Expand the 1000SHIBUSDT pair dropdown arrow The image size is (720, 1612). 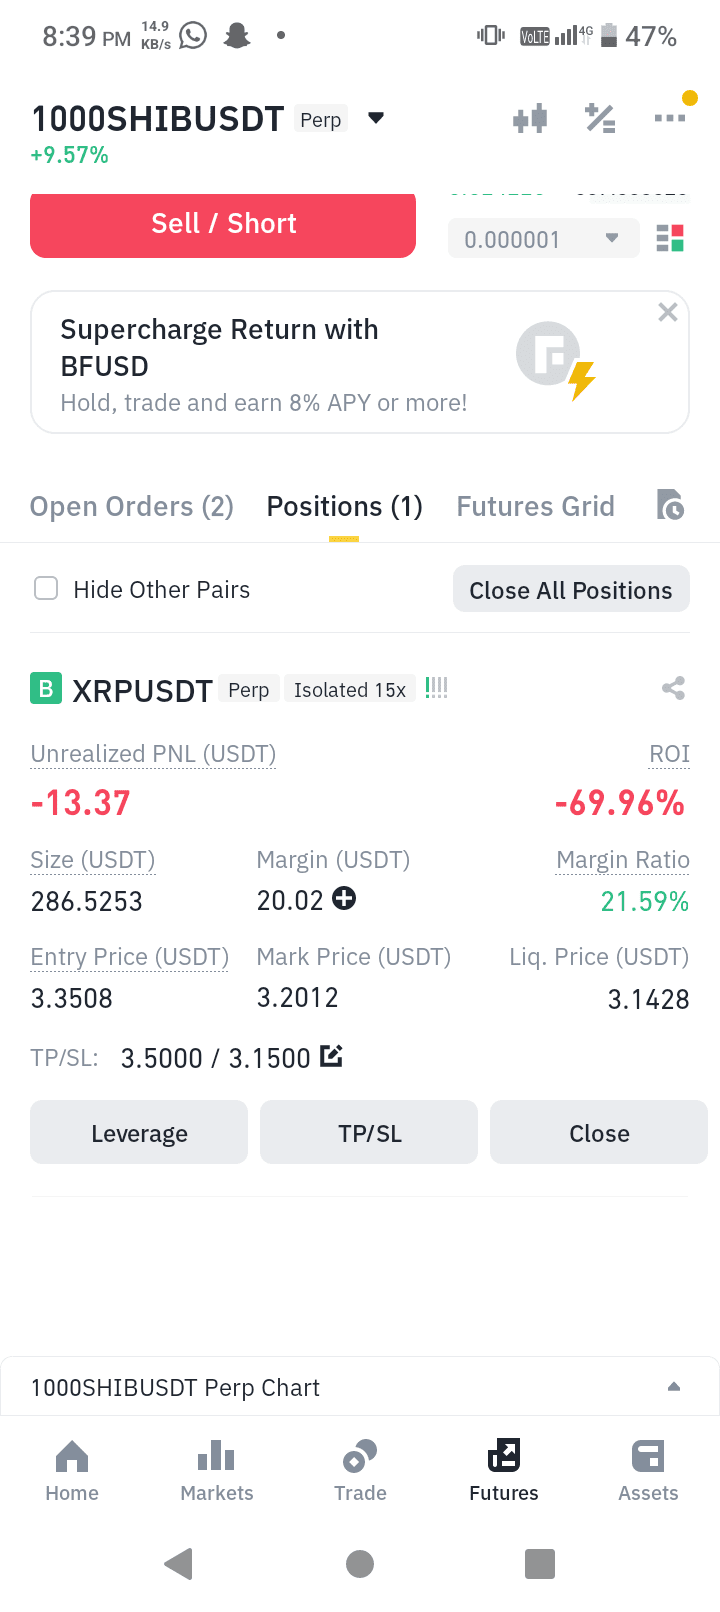(376, 118)
